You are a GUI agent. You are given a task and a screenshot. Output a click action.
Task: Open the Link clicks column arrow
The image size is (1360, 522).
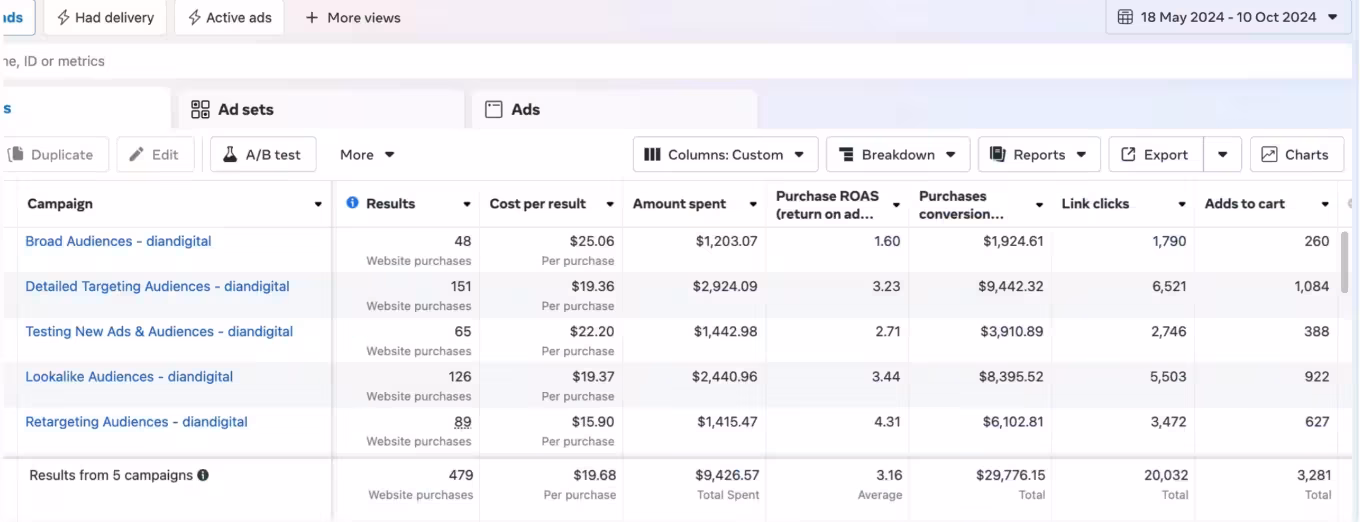pyautogui.click(x=1182, y=204)
